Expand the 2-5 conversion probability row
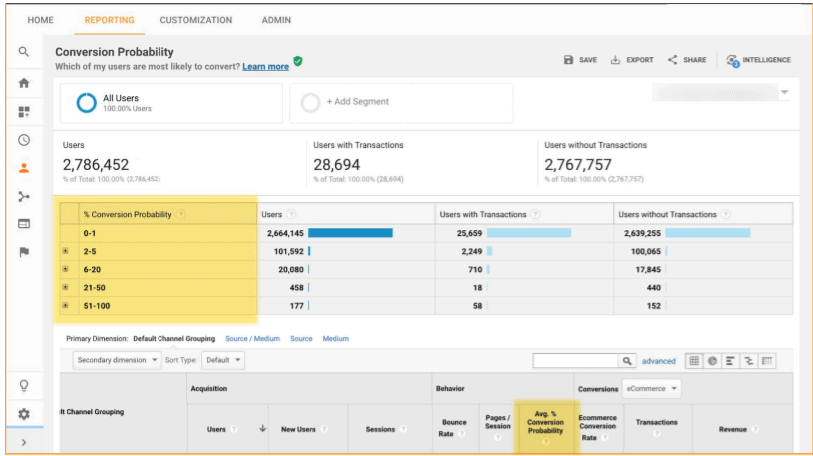The width and height of the screenshot is (813, 456). 66,251
